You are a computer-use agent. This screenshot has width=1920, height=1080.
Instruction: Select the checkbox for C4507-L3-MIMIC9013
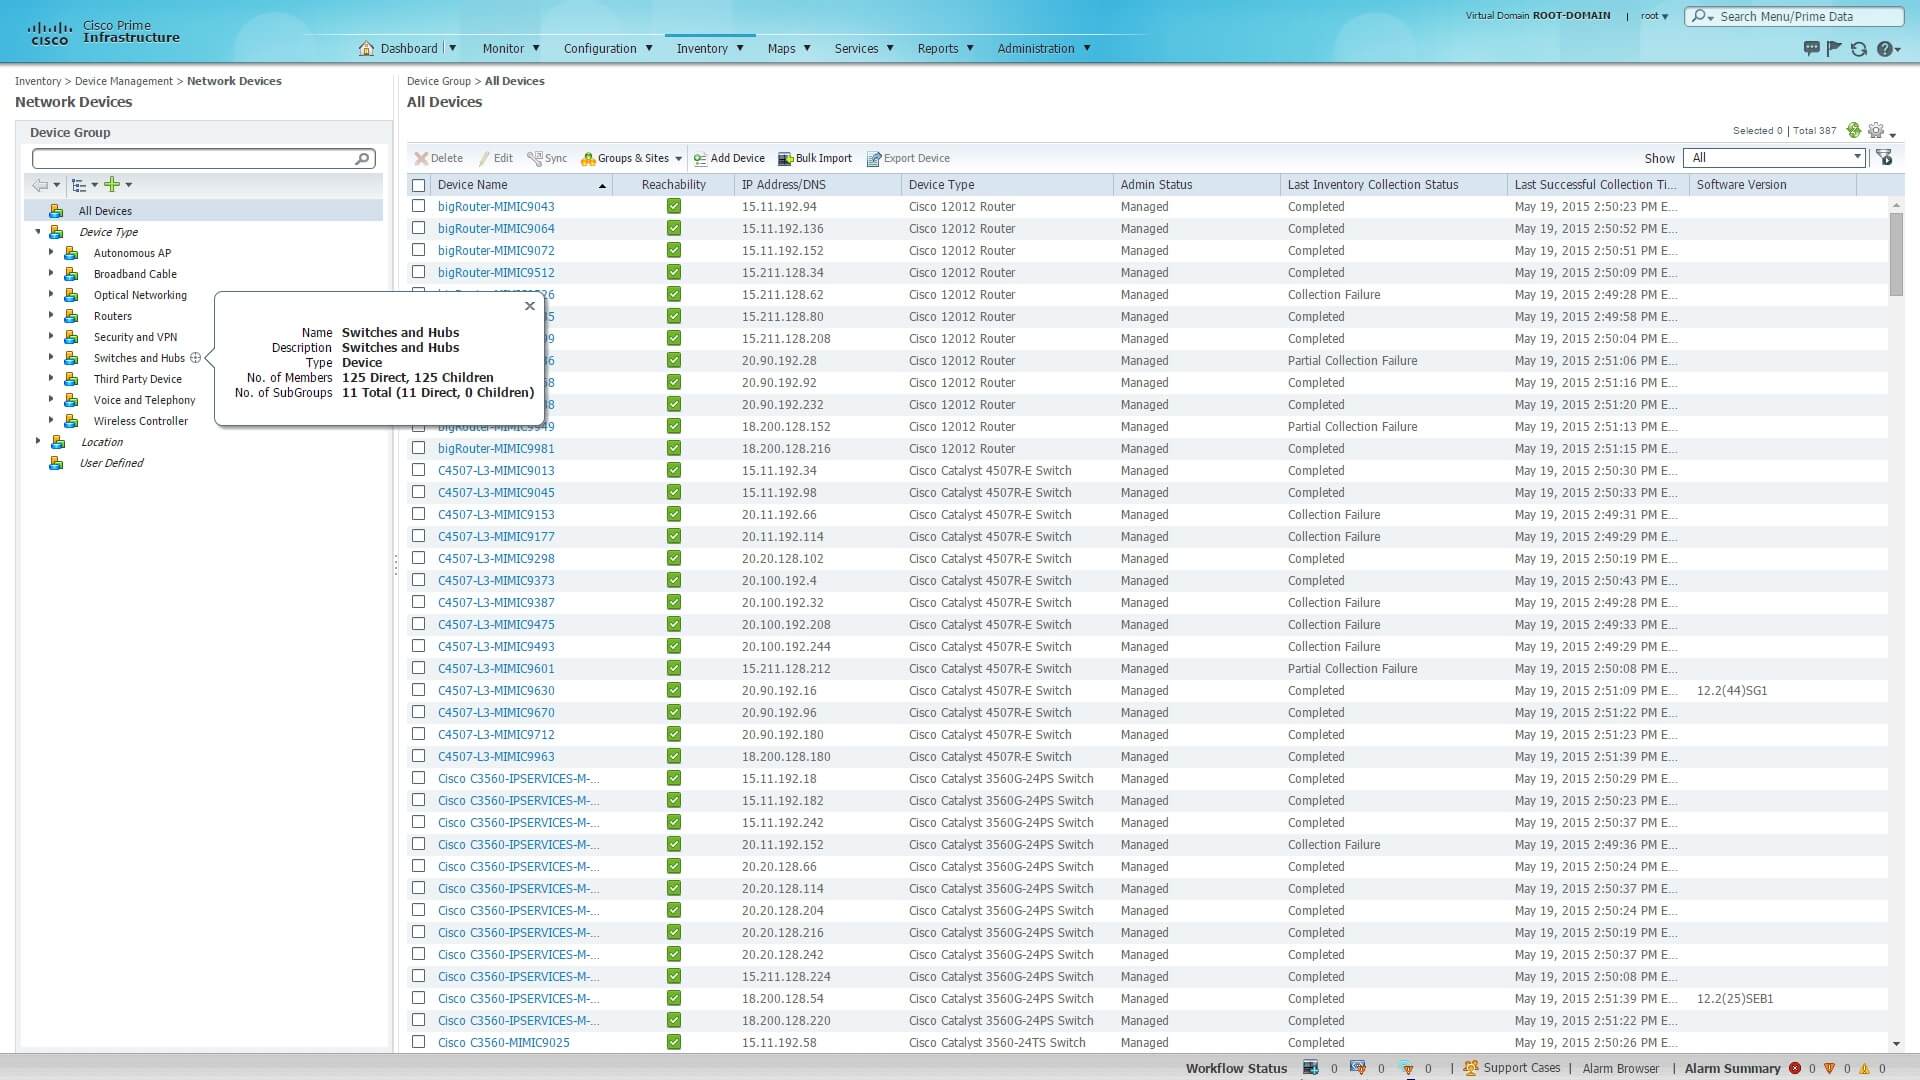(419, 470)
